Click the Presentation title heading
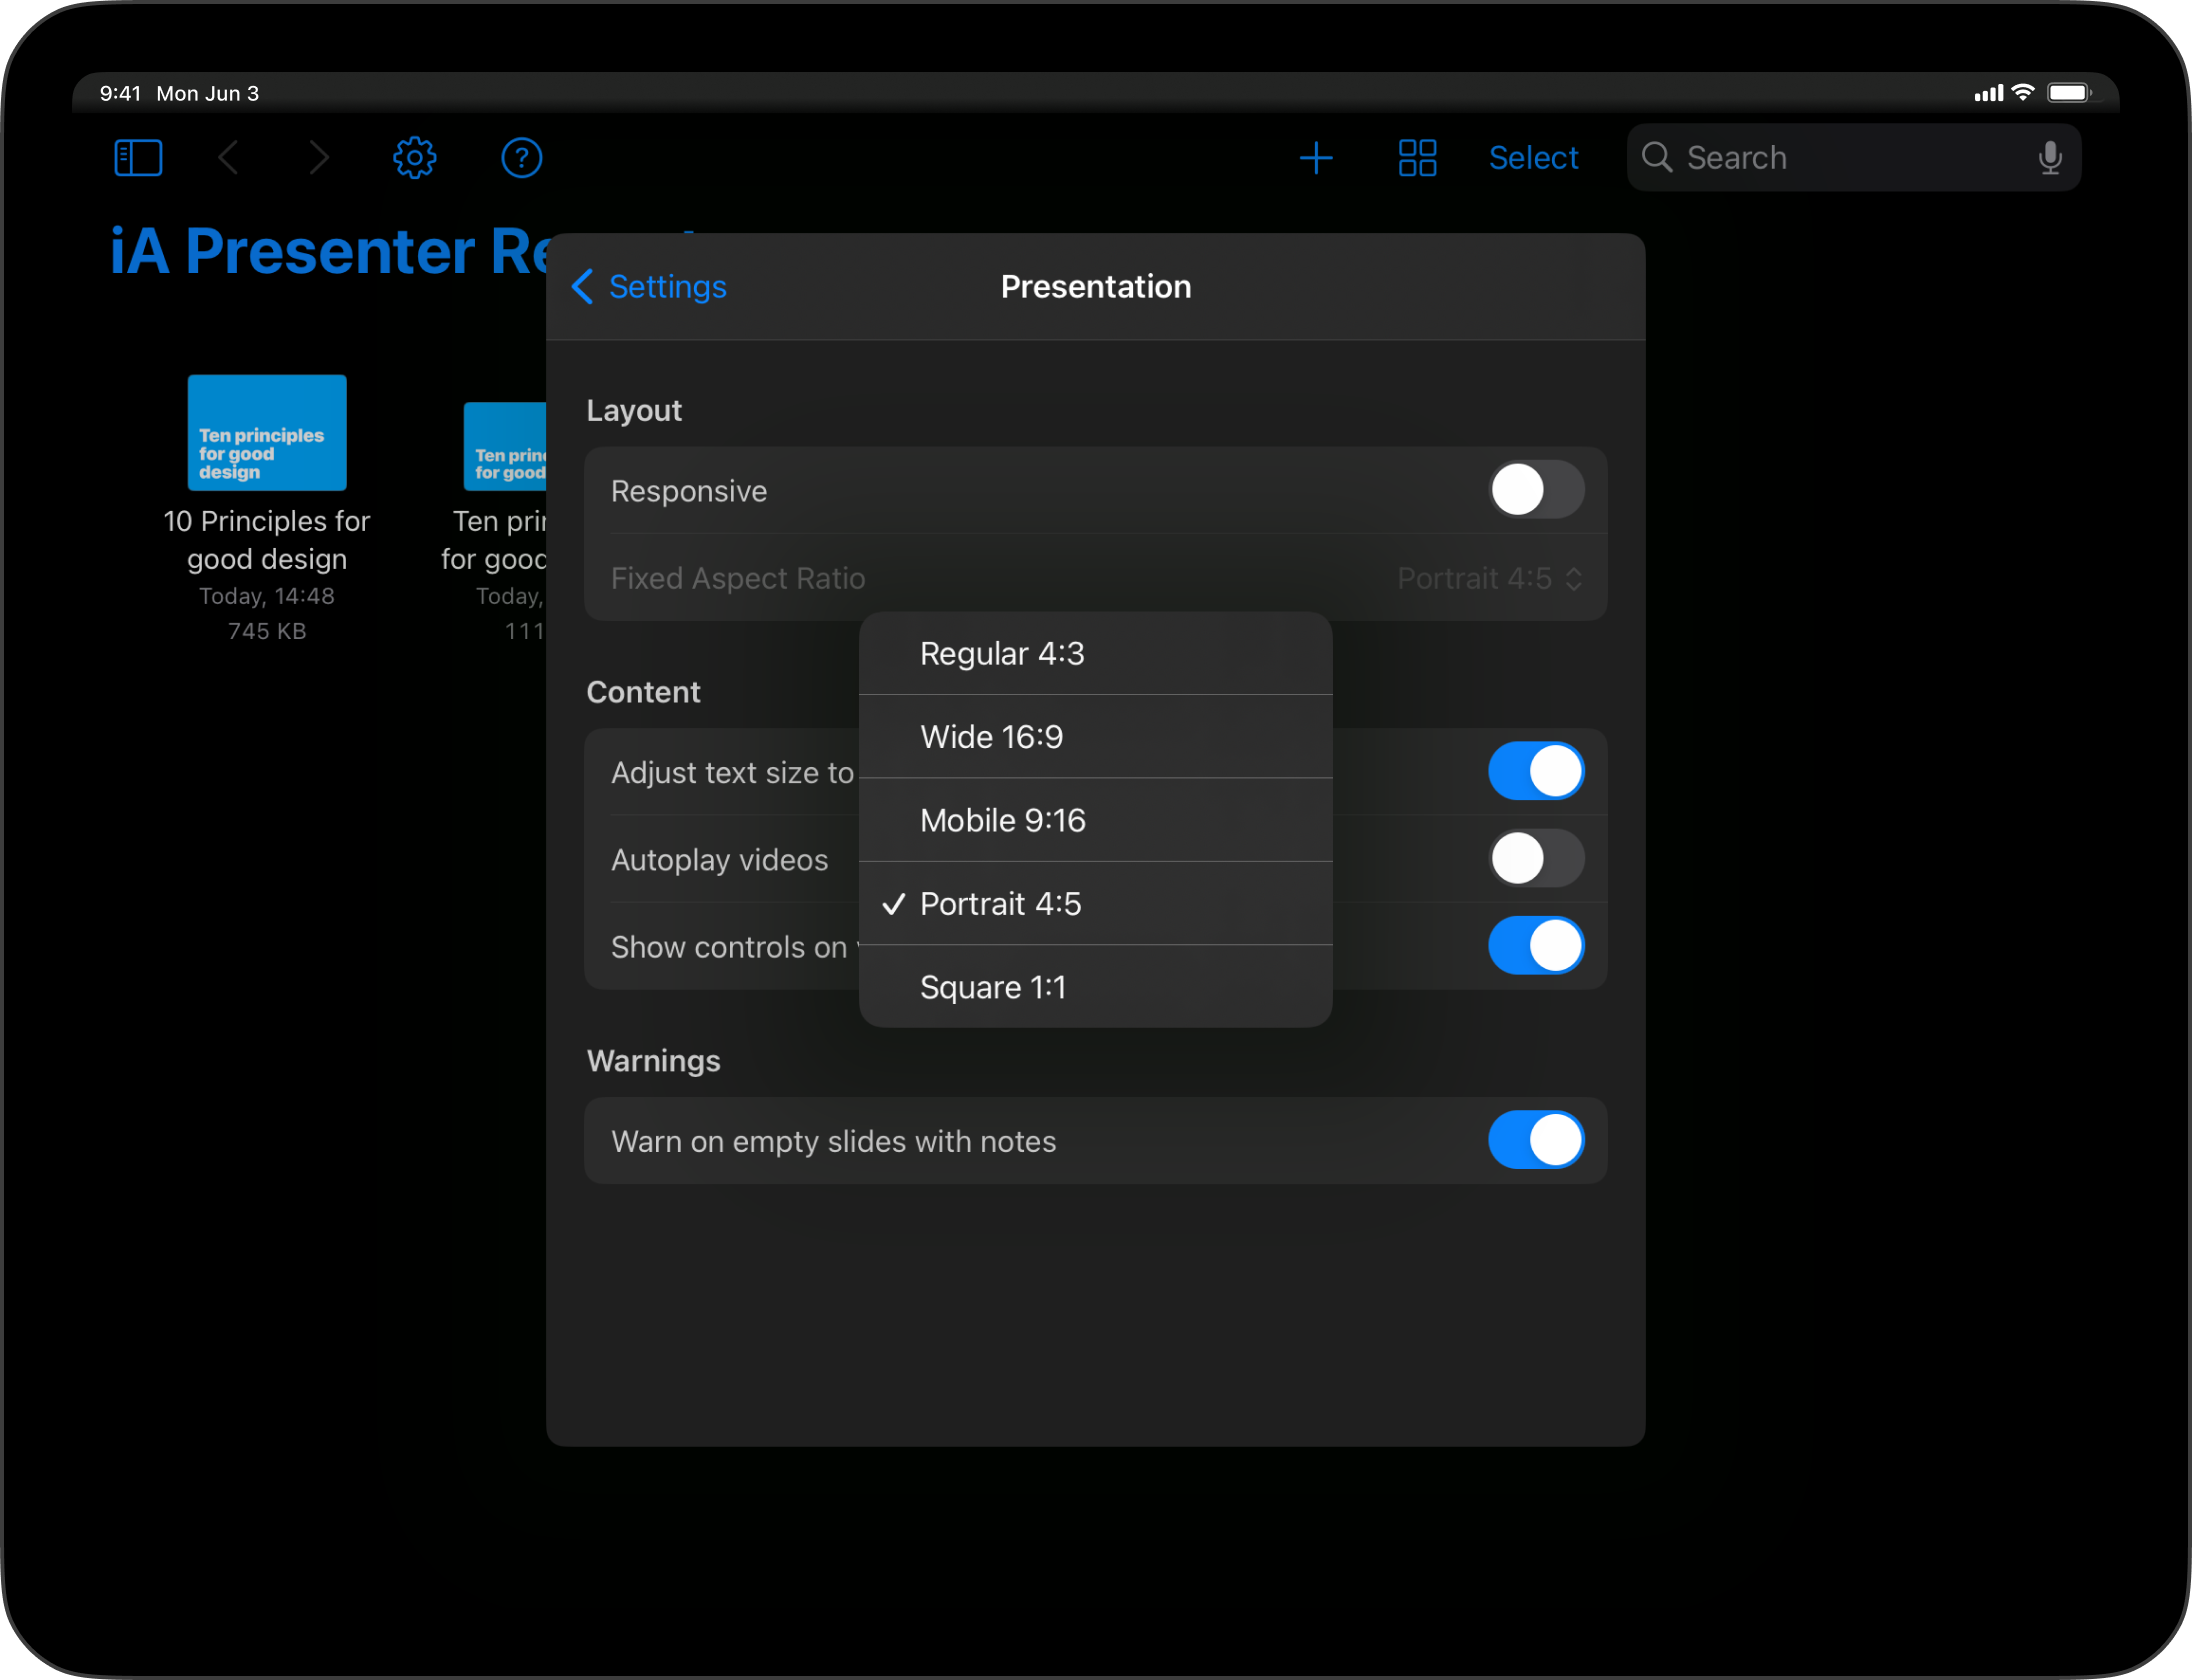The image size is (2192, 1680). pos(1096,287)
